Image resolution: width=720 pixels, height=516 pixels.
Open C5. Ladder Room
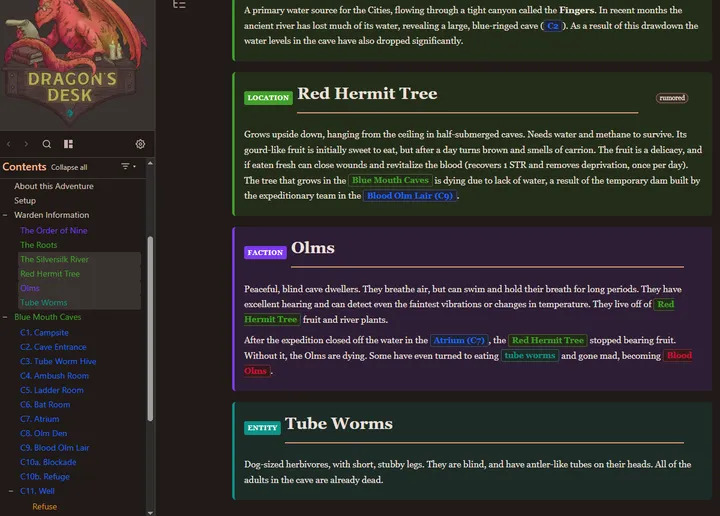click(x=52, y=390)
